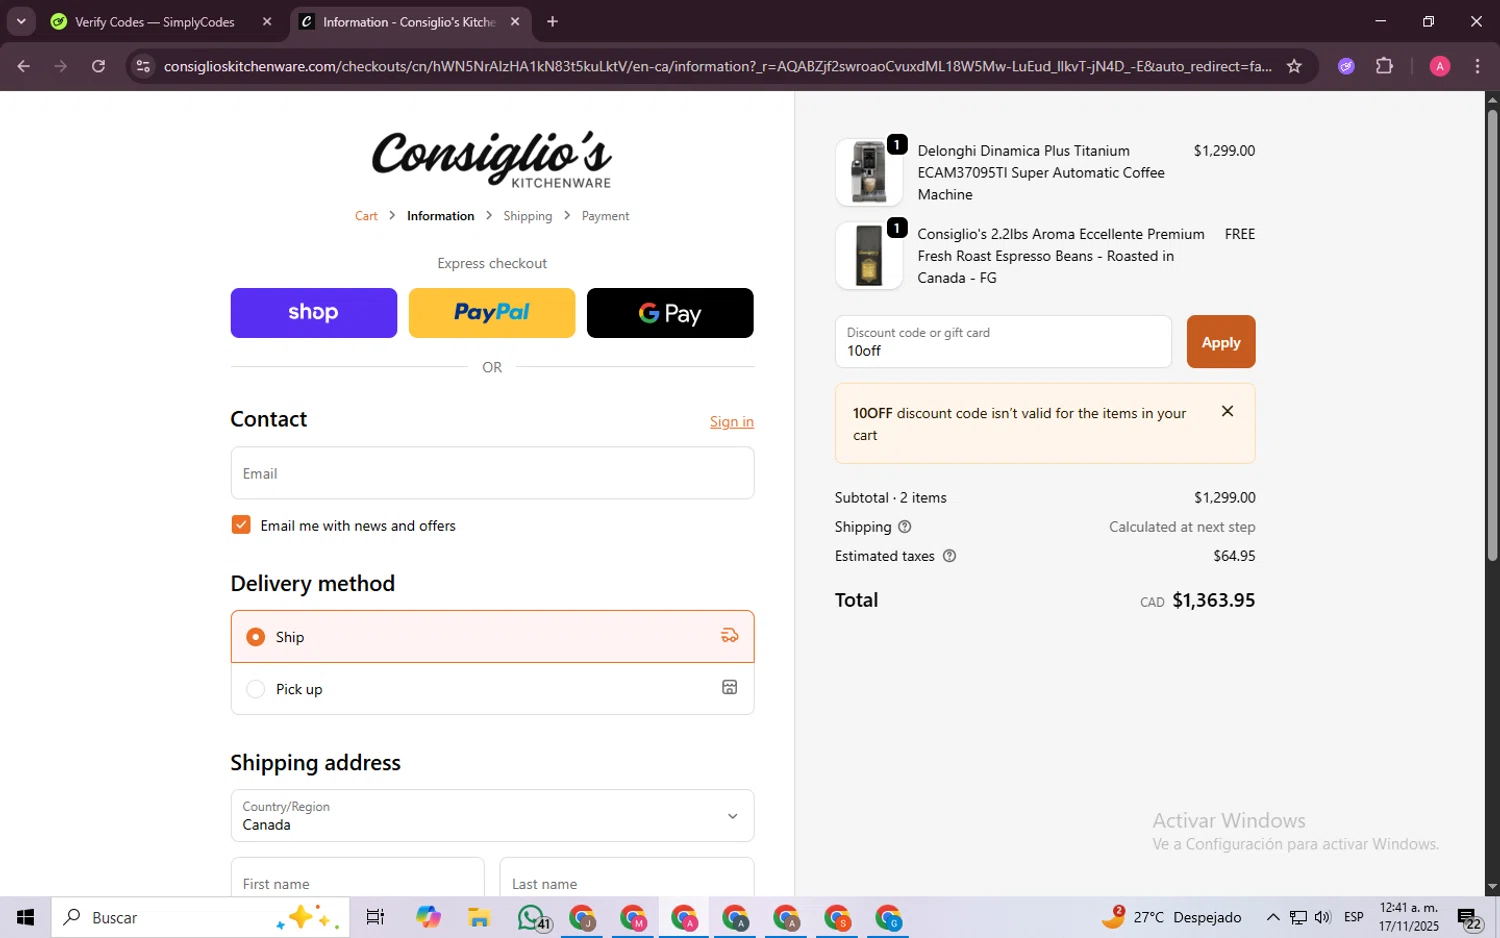Click the Discount code or gift card field
Viewport: 1500px width, 938px height.
point(1003,342)
